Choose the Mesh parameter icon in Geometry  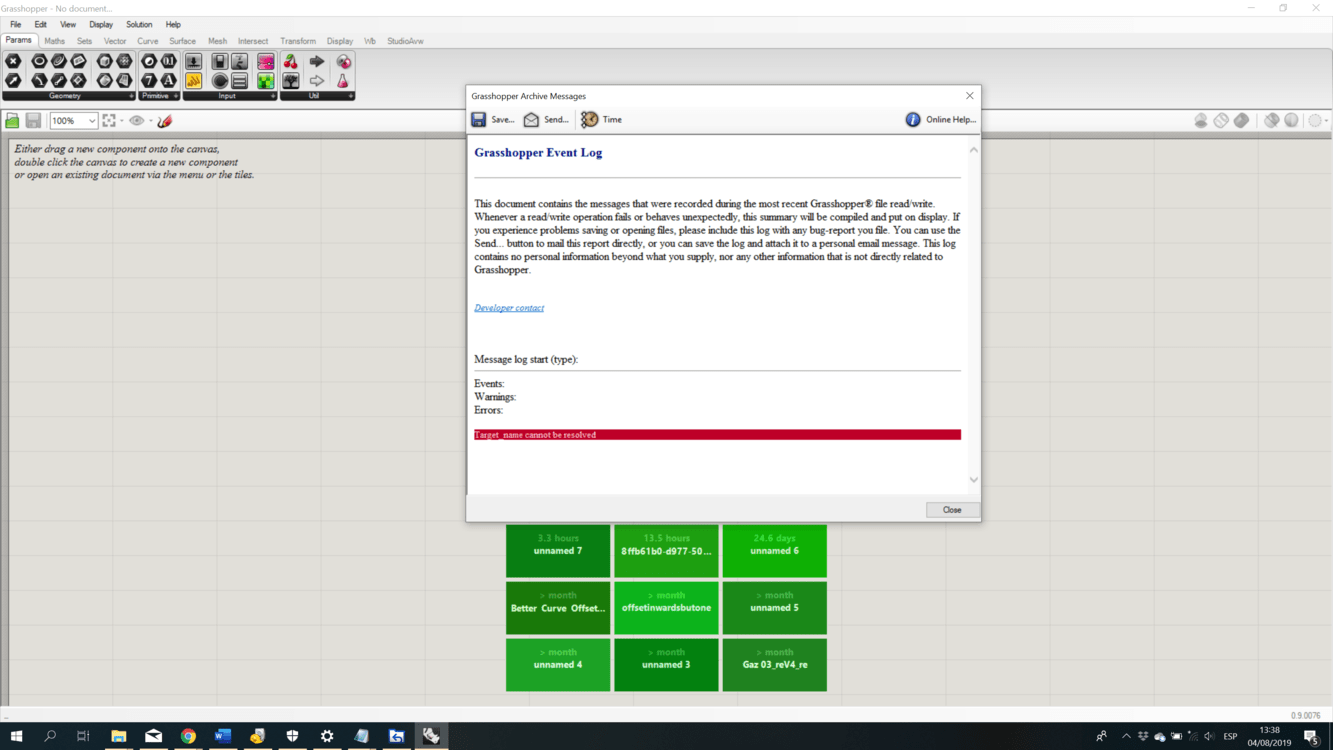click(x=124, y=62)
